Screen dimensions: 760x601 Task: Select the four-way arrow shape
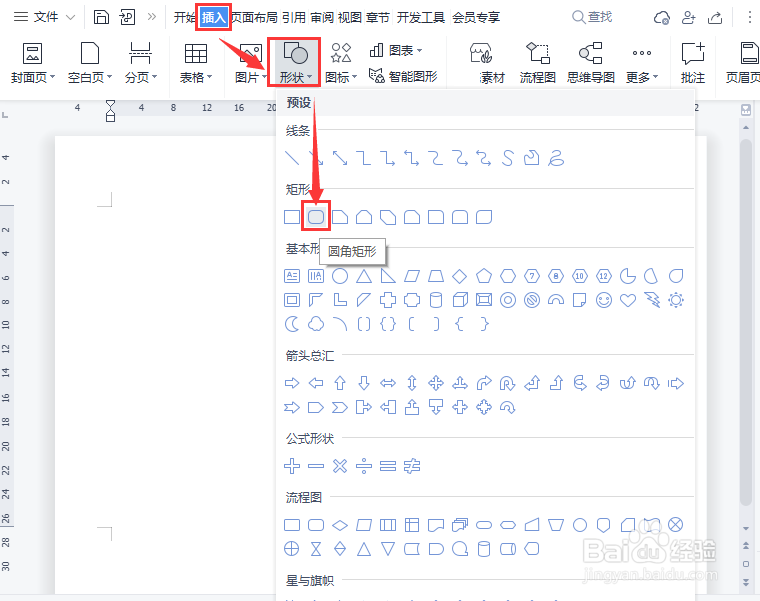(436, 383)
